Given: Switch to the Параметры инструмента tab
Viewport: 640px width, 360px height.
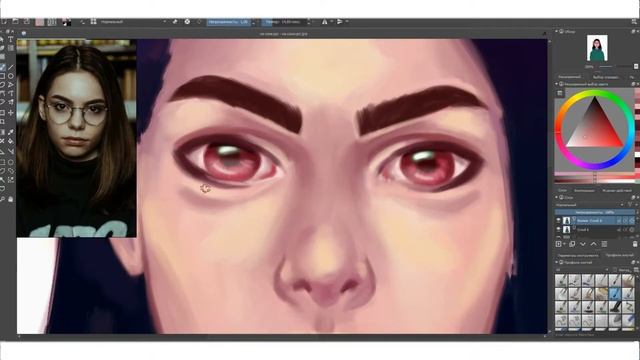Looking at the screenshot, I should 579,256.
